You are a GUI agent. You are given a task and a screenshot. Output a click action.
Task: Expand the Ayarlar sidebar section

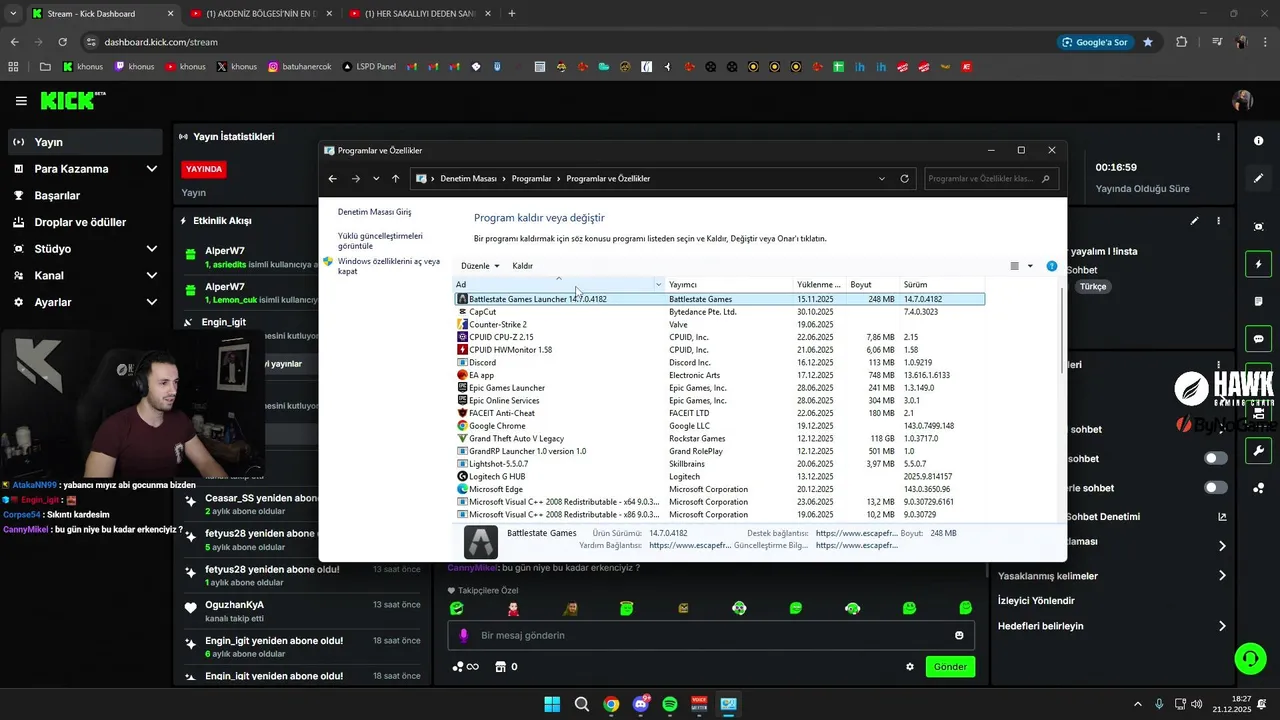152,302
